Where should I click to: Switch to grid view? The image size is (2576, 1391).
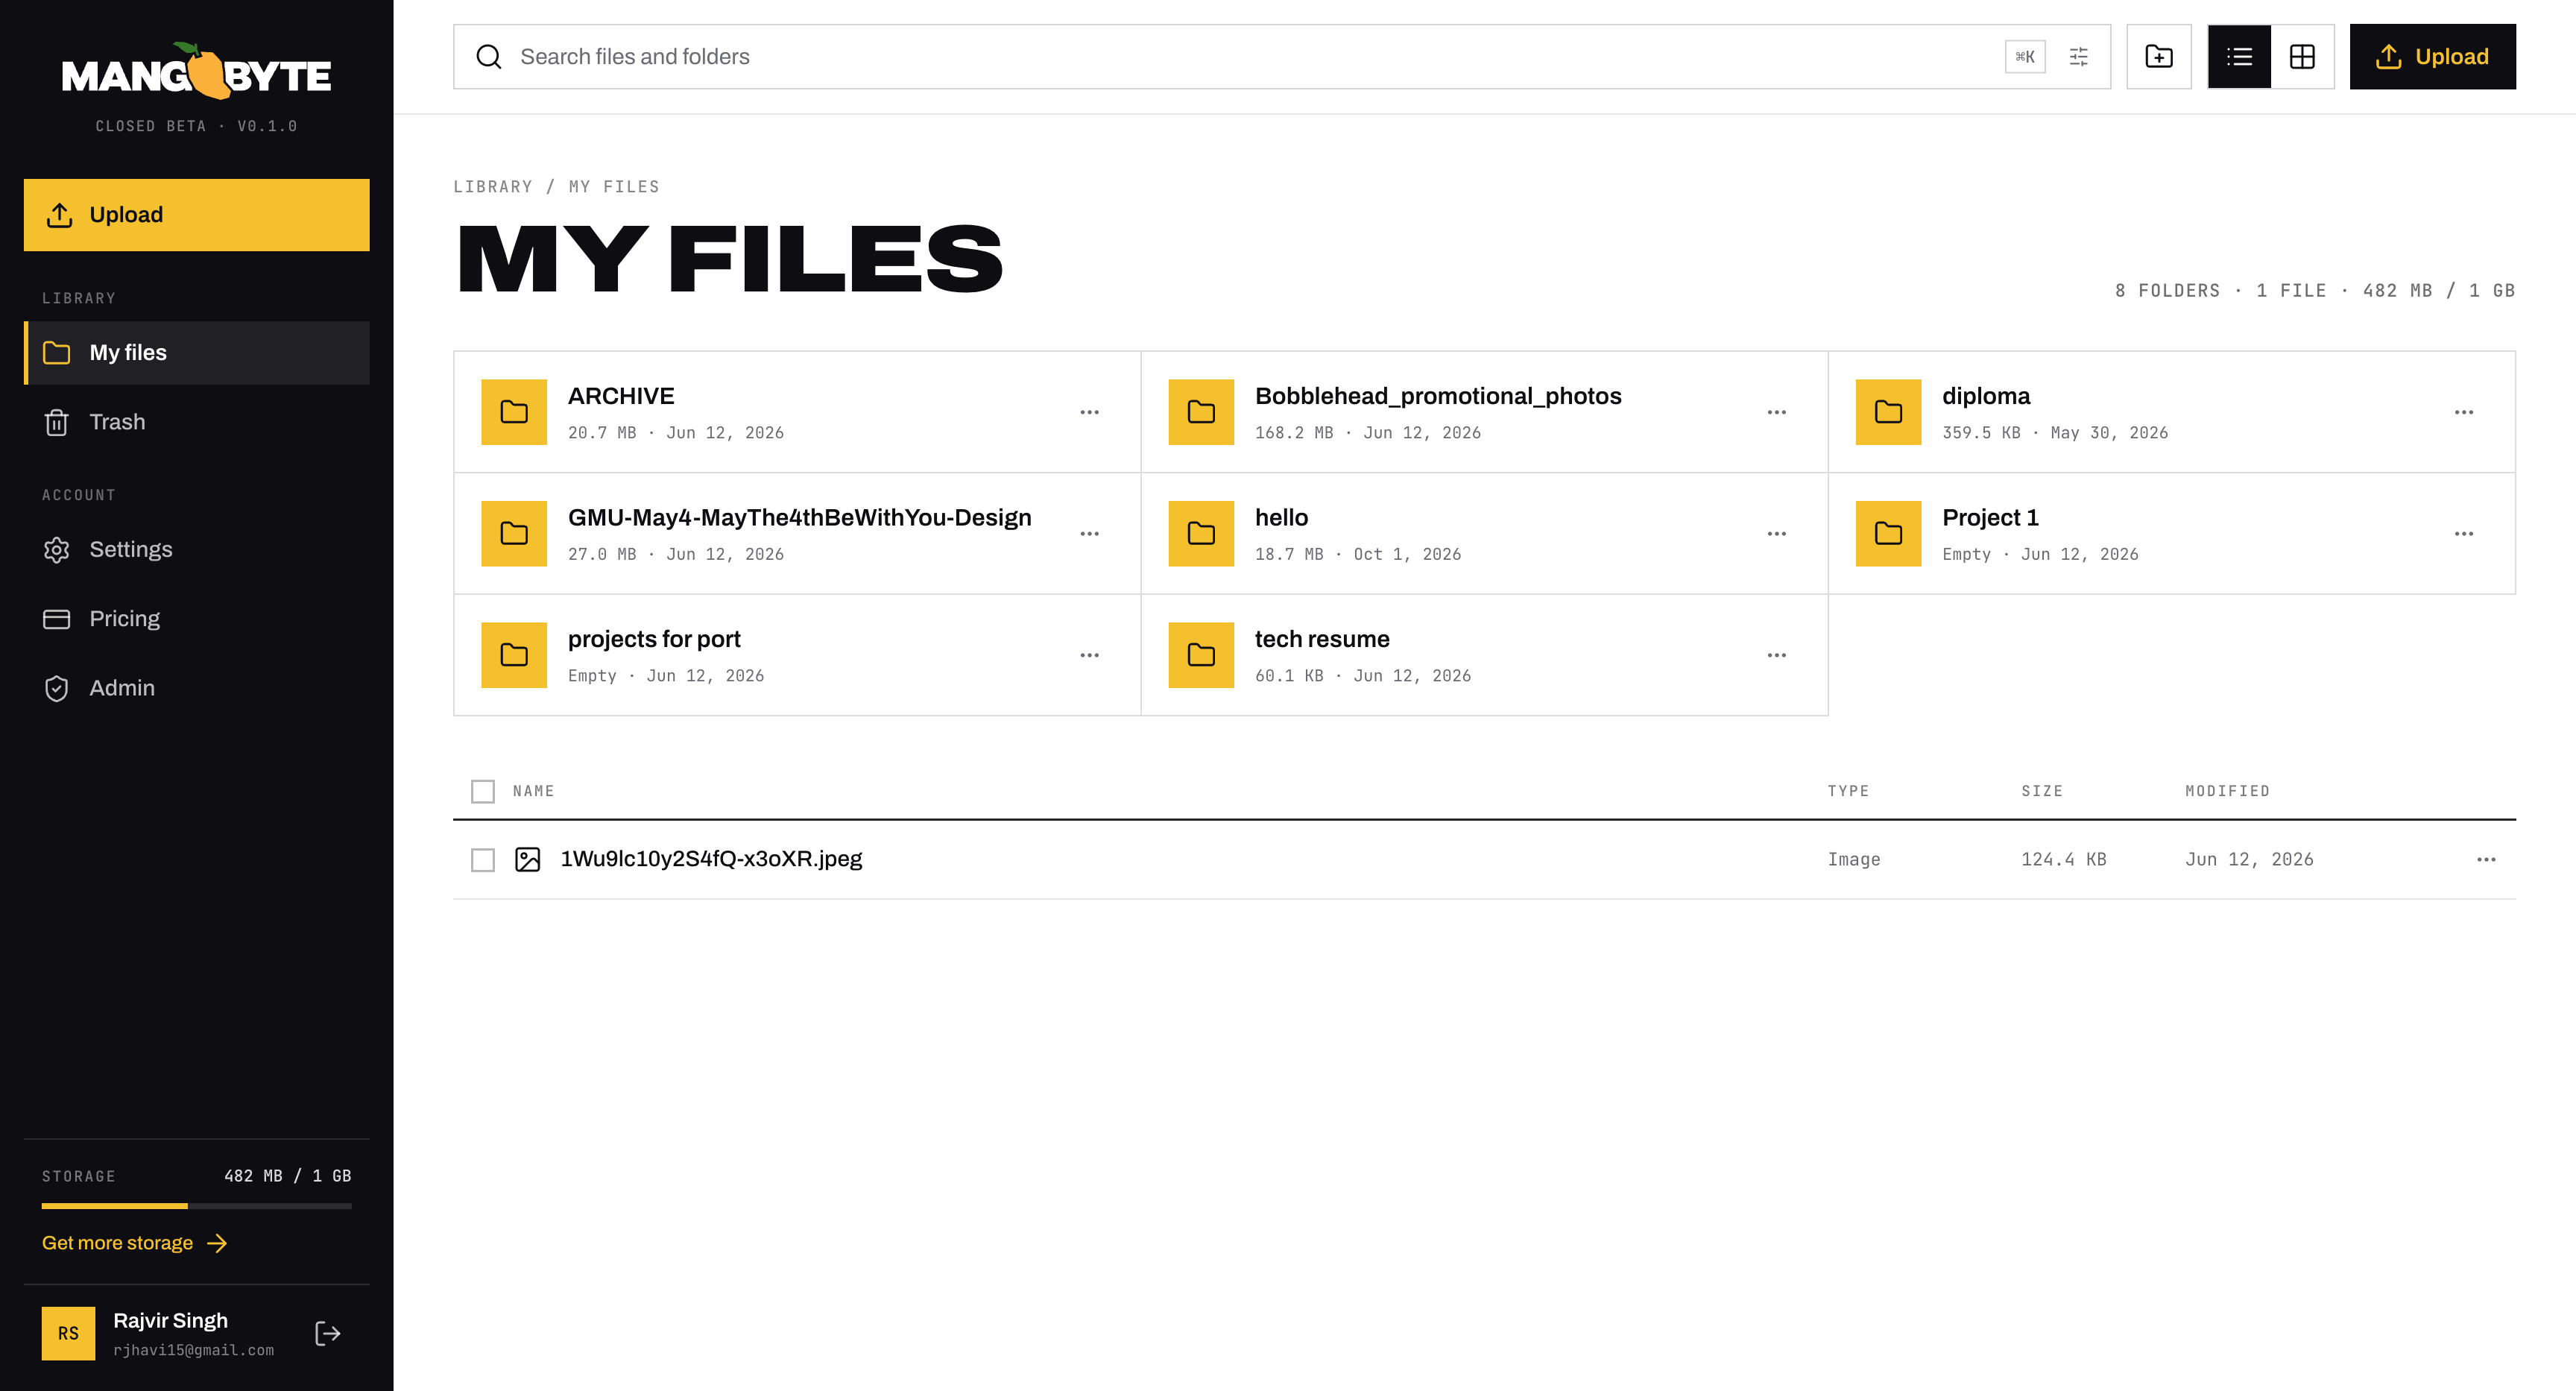click(x=2302, y=57)
